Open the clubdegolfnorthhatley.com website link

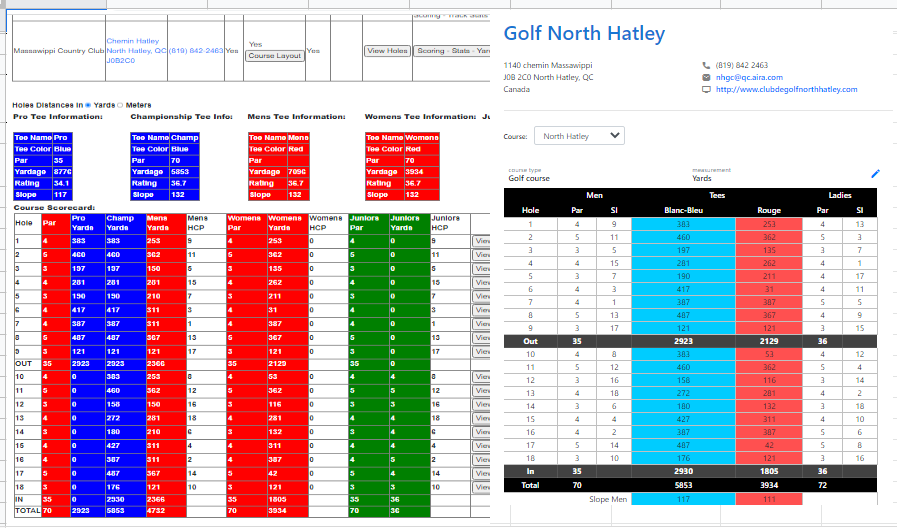[786, 89]
